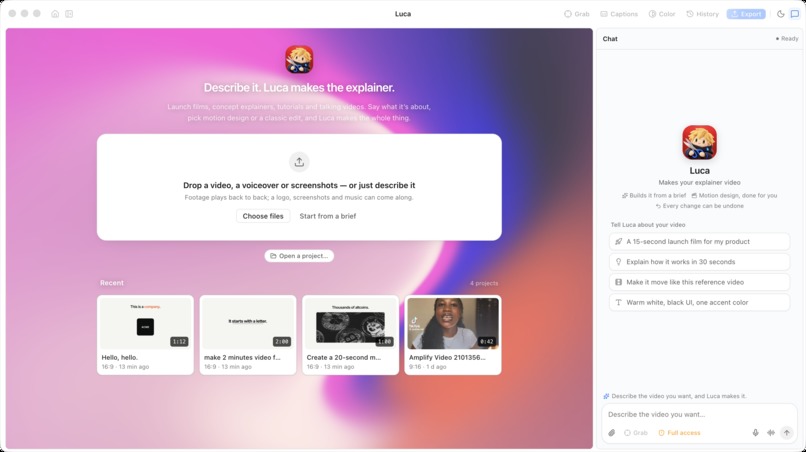Click the 2:00 duration badge on second project

tap(282, 341)
